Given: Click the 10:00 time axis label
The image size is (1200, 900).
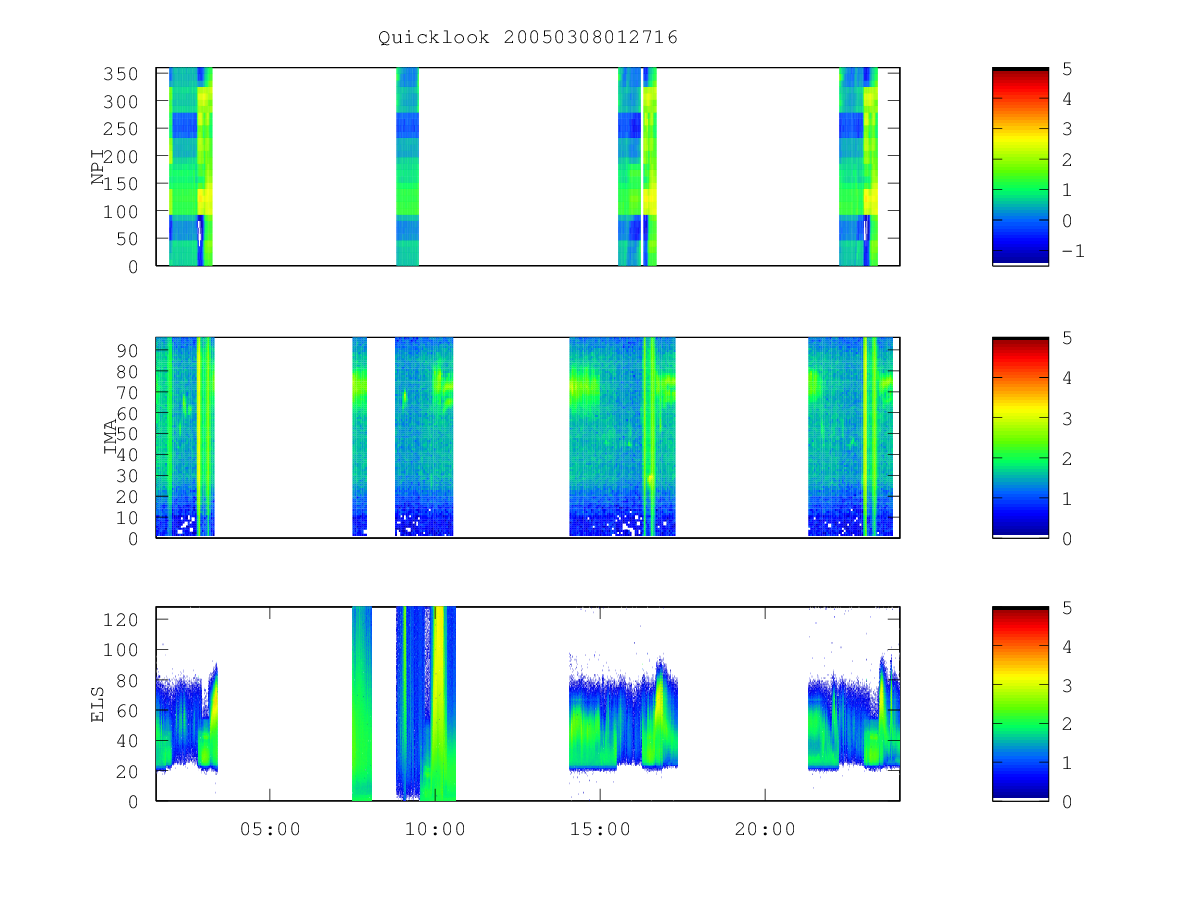Looking at the screenshot, I should tap(435, 829).
